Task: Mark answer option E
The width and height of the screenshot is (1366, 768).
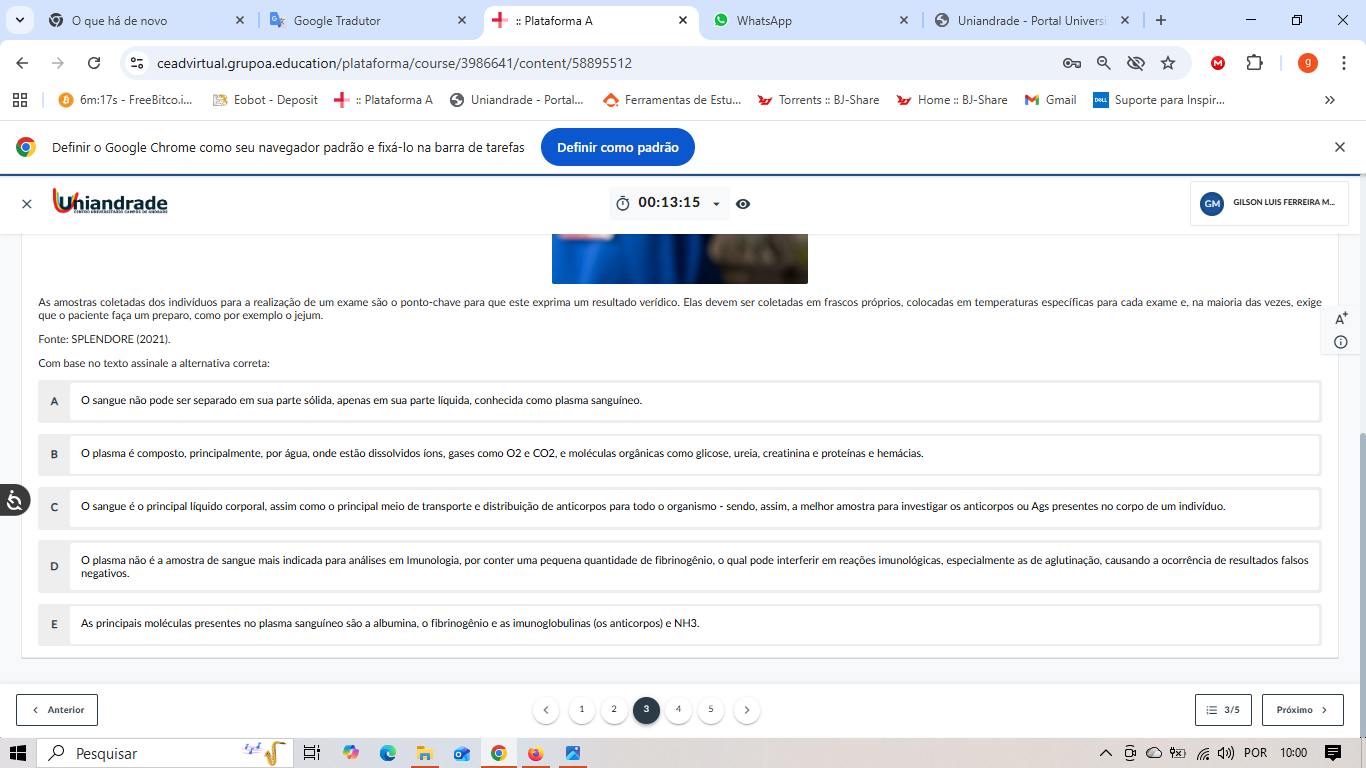Action: (x=55, y=624)
